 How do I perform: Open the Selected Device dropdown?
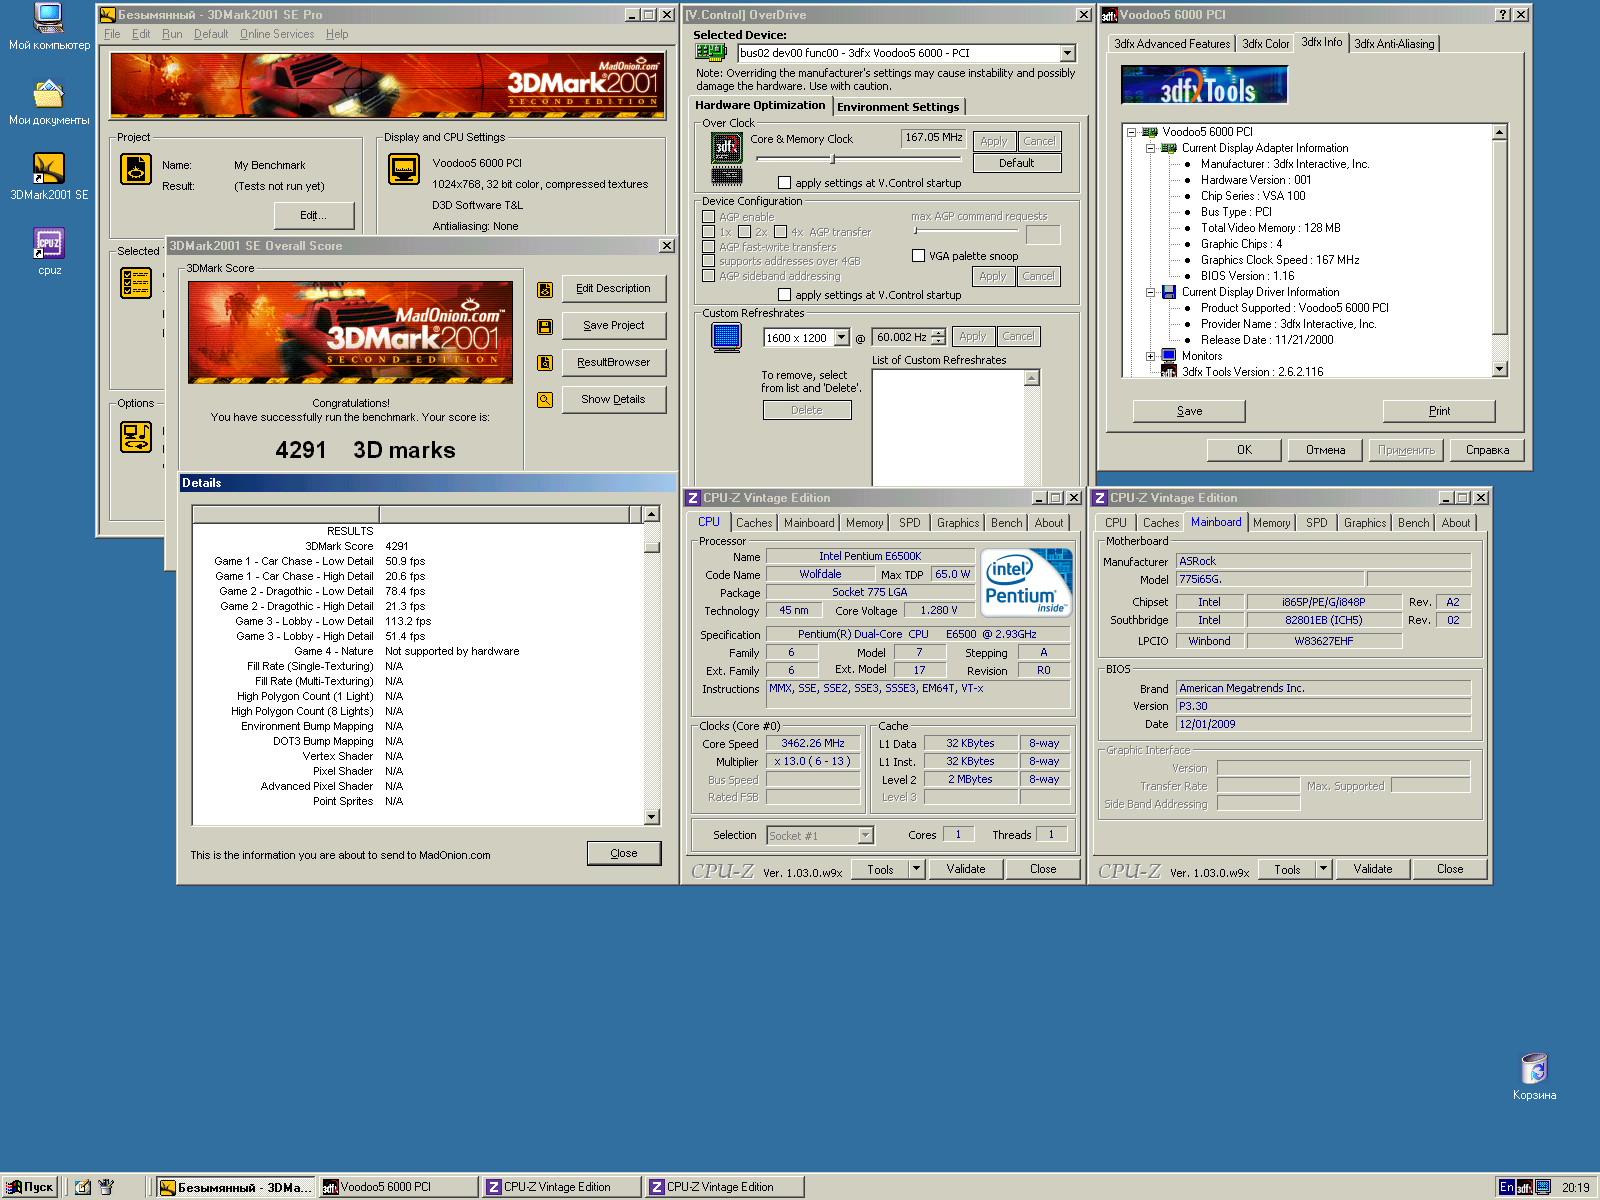click(1067, 53)
